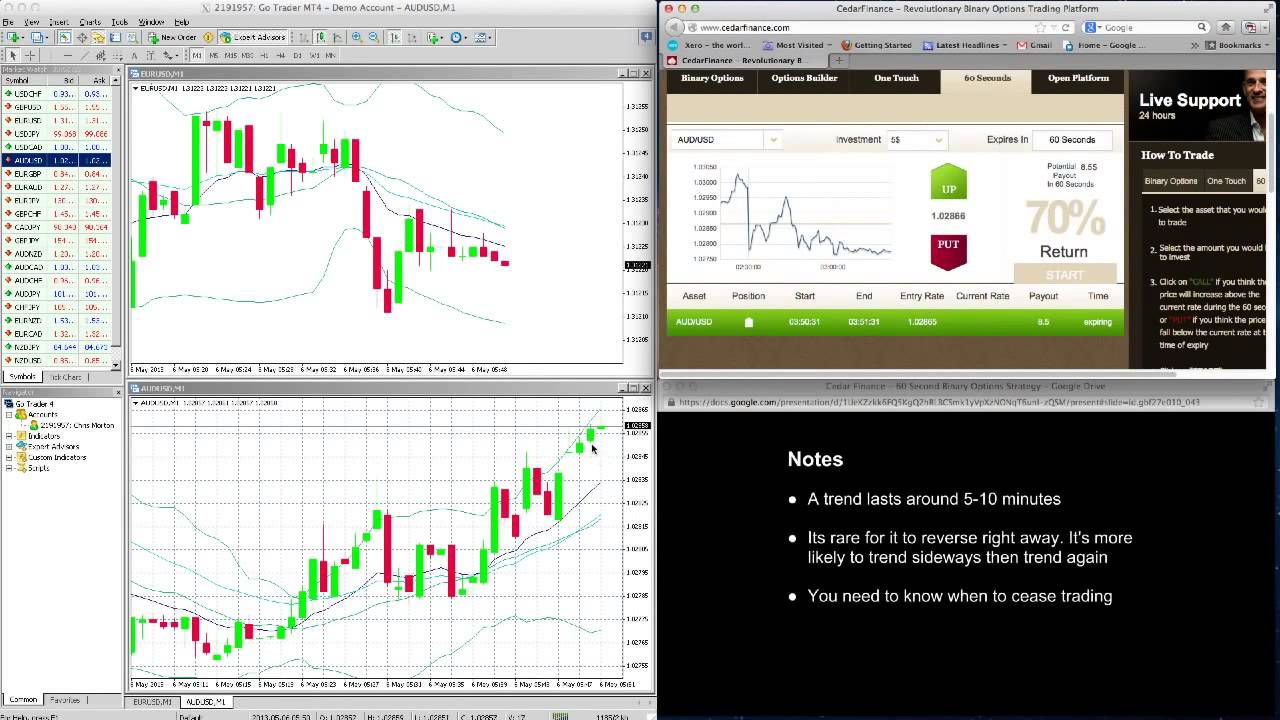Toggle Expert Advisors in the MT4 toolbar
Image resolution: width=1280 pixels, height=720 pixels.
[x=253, y=37]
